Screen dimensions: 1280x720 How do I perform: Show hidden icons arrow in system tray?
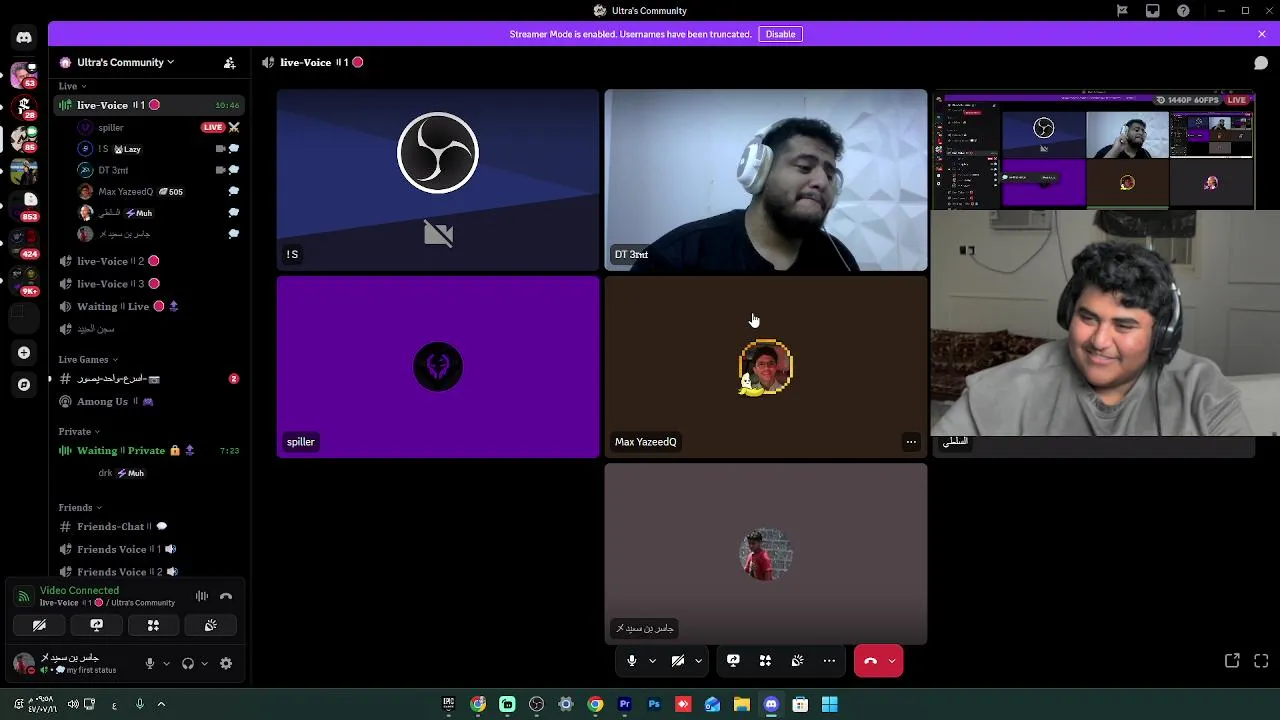161,704
